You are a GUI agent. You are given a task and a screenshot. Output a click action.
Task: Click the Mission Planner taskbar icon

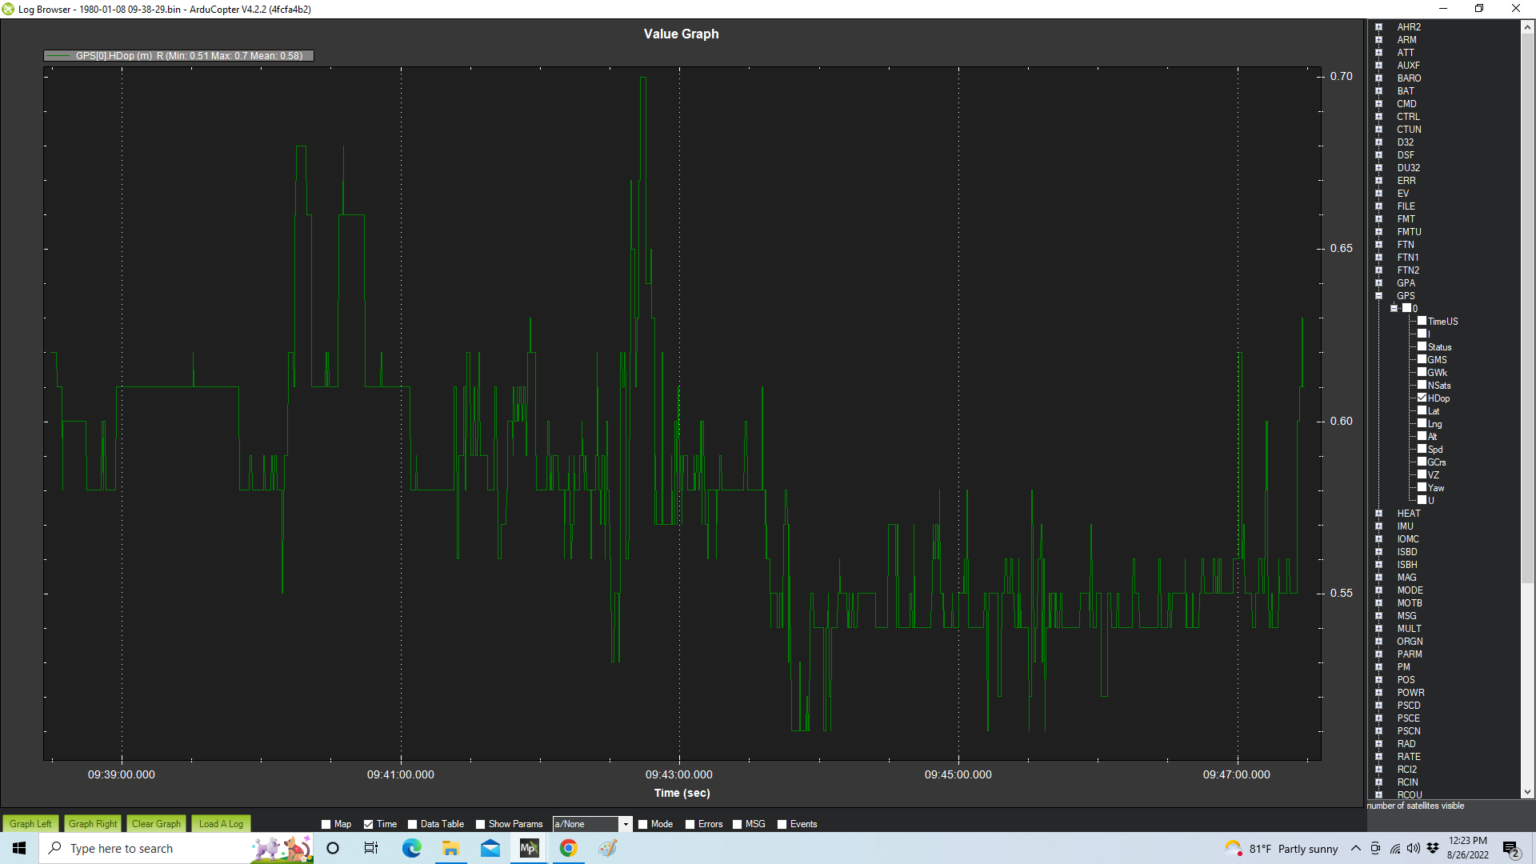point(529,848)
